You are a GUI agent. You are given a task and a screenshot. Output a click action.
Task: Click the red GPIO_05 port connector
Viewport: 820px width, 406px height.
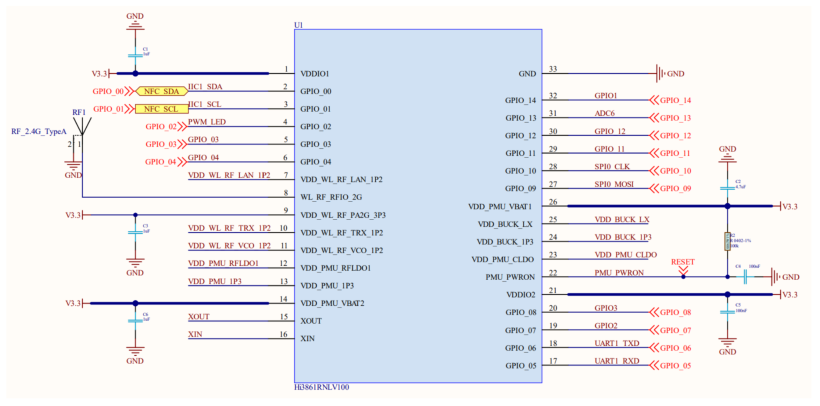pyautogui.click(x=671, y=365)
